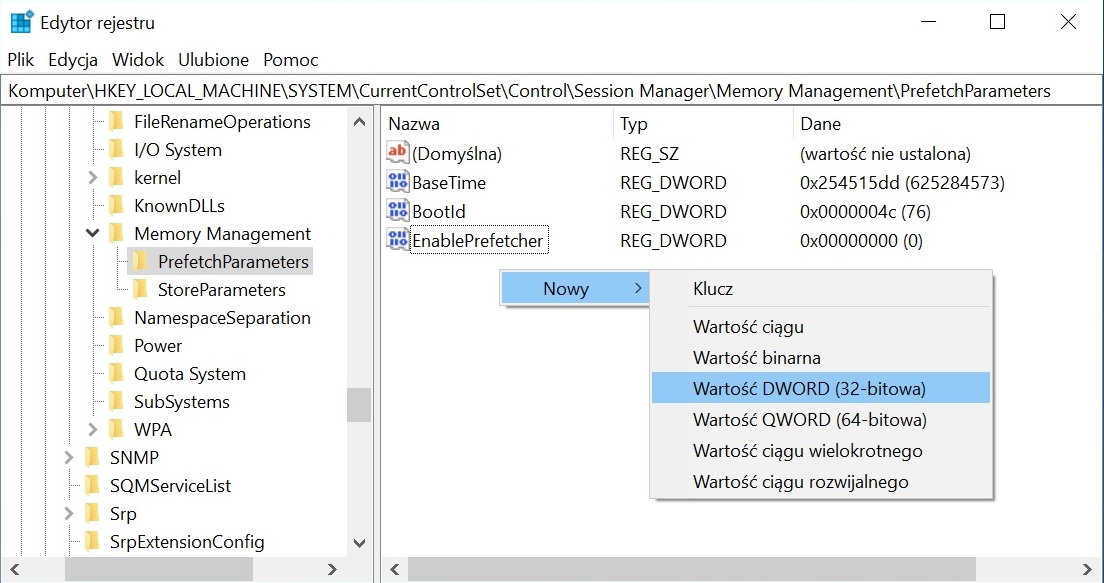Collapse the Memory Management tree node
Viewport: 1104px width, 583px height.
coord(93,234)
